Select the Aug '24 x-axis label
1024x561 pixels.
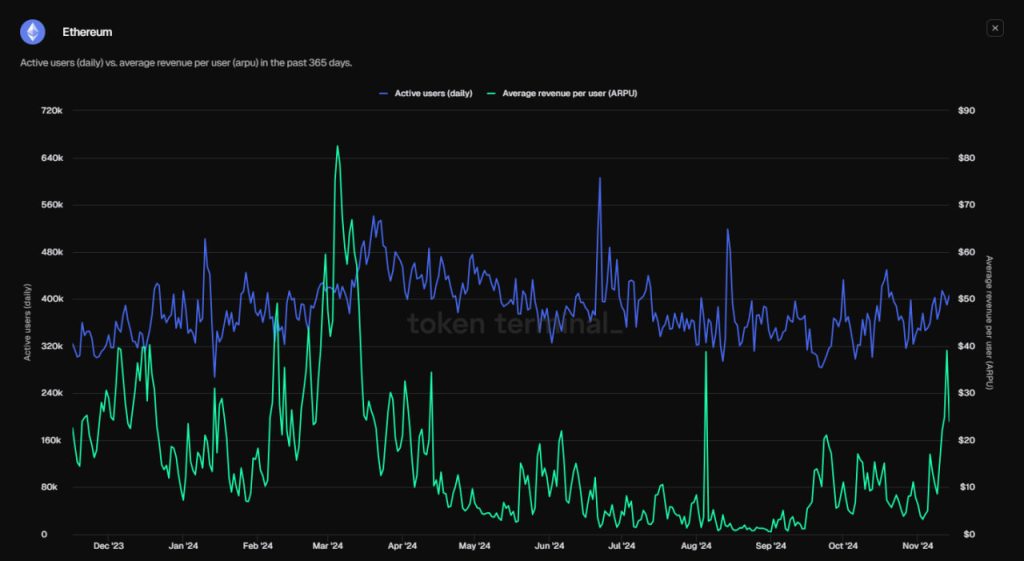(696, 546)
